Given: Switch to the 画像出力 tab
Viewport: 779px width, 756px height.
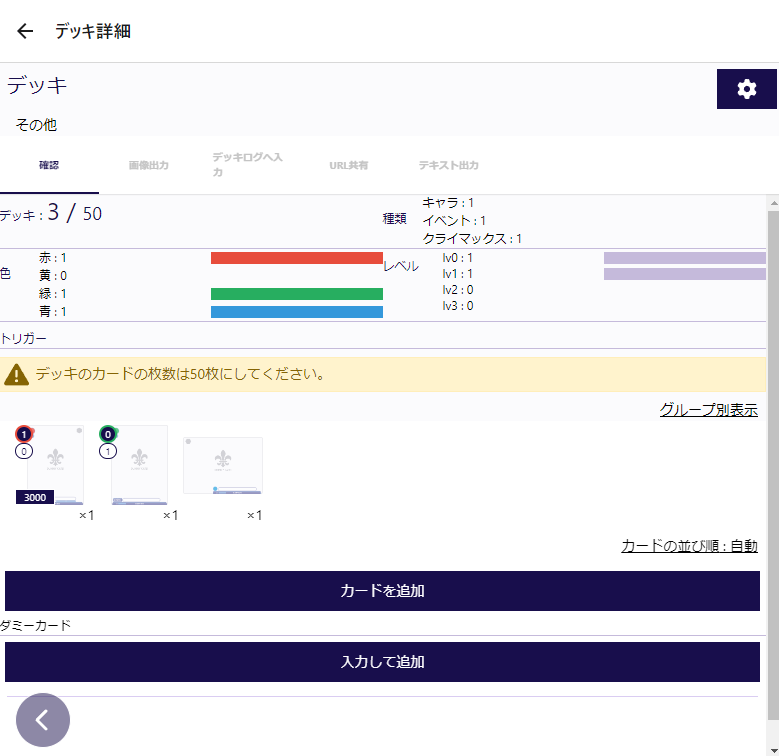Looking at the screenshot, I should [x=149, y=165].
